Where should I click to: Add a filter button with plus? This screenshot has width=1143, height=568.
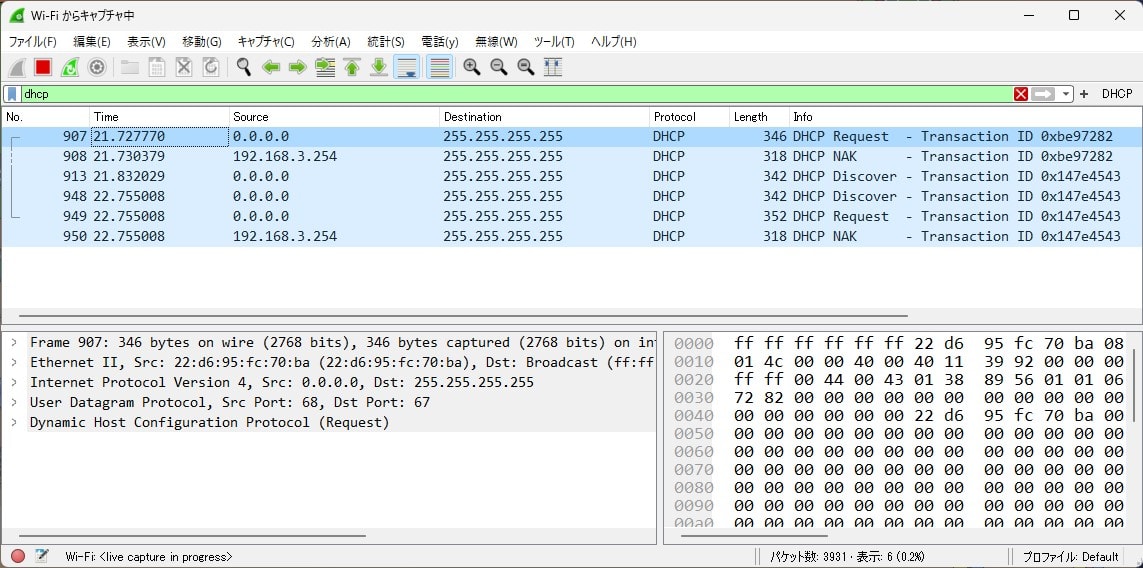[x=1084, y=94]
